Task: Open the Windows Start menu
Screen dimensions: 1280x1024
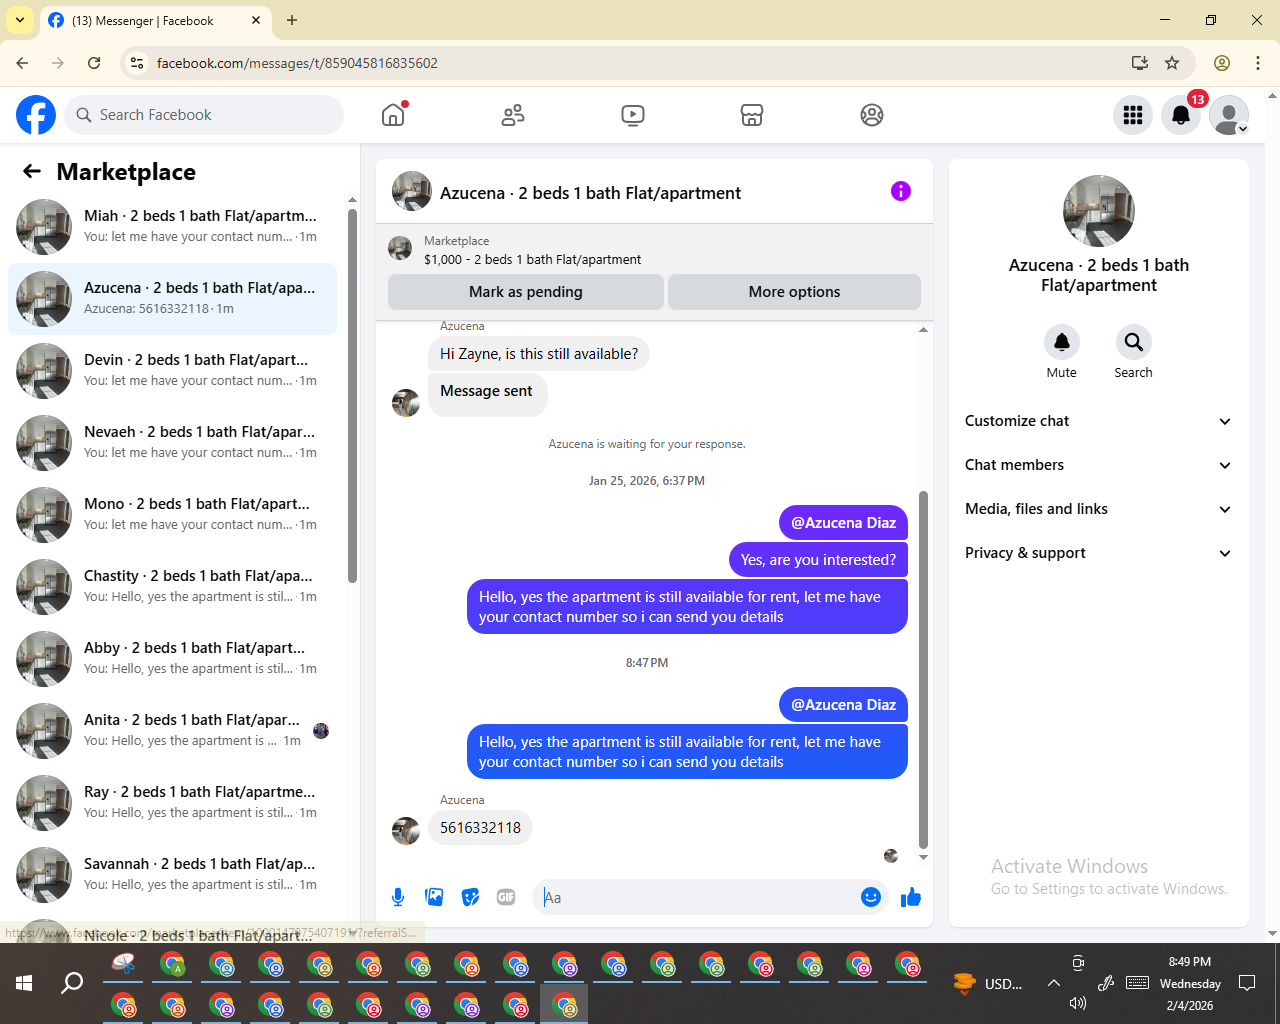Action: (x=24, y=983)
